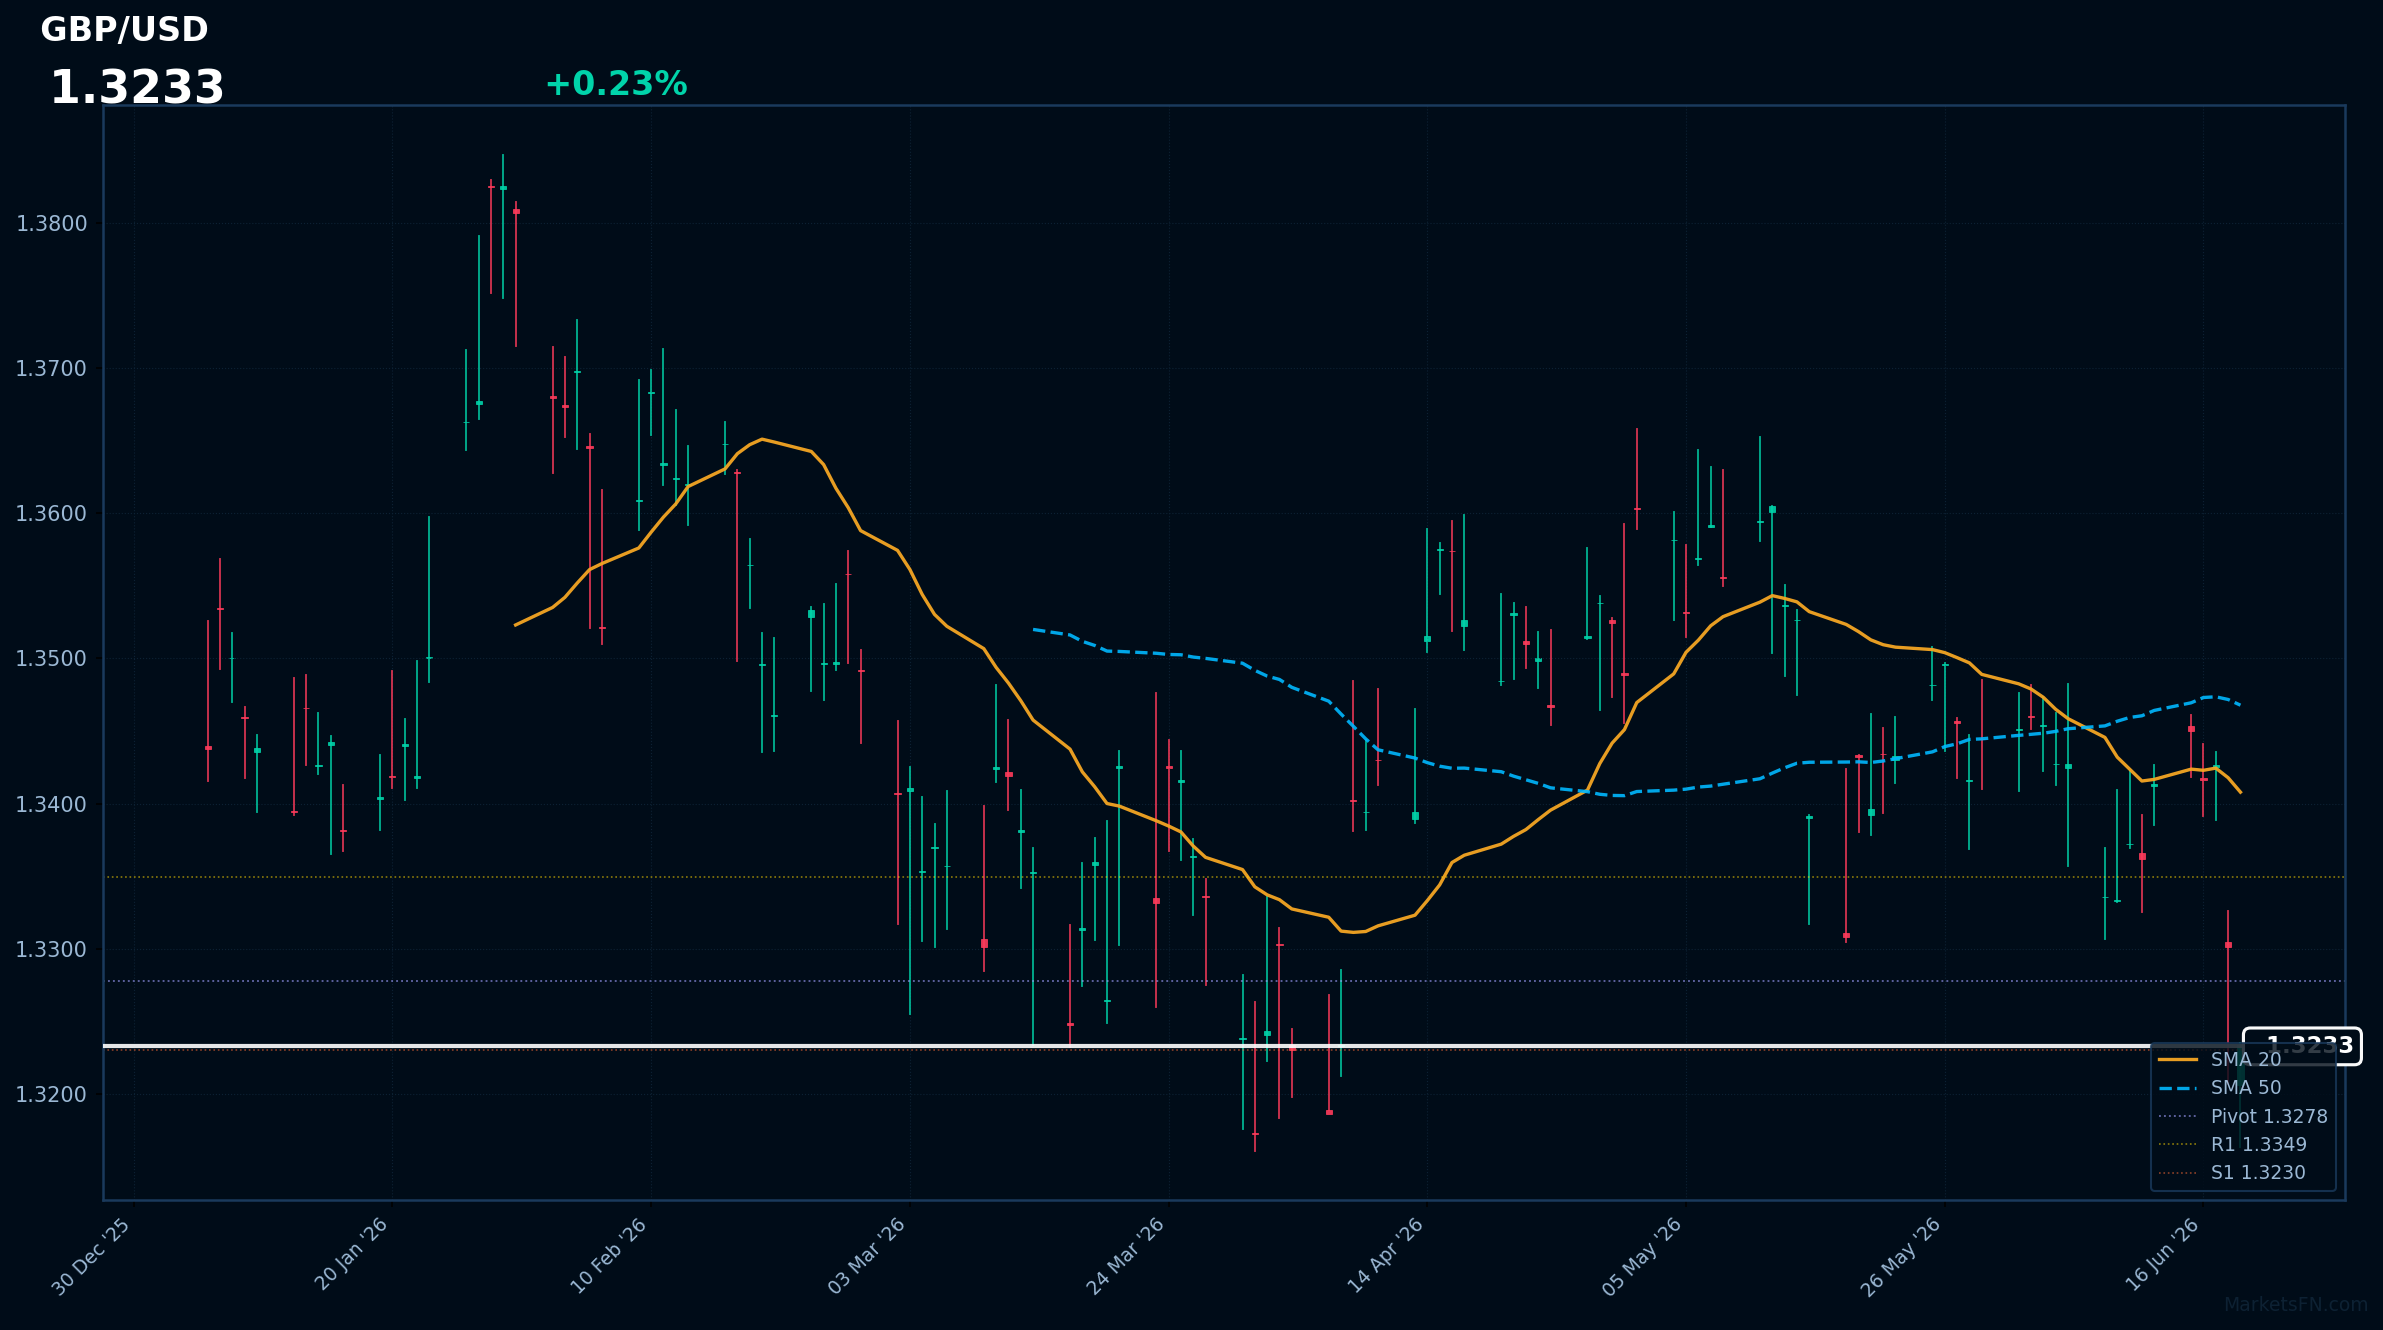The image size is (2383, 1330).
Task: Click the 1.3800 y-axis label
Action: coord(52,224)
